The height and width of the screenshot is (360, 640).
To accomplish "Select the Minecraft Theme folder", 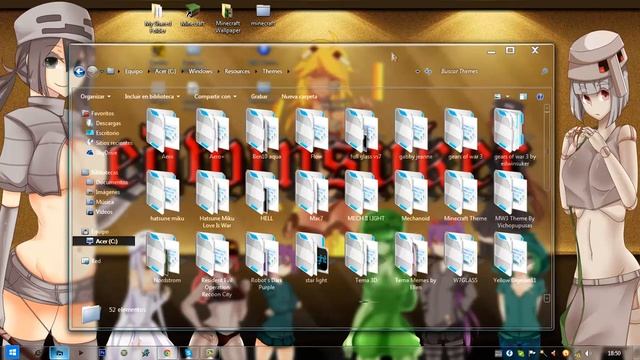I will tap(465, 196).
